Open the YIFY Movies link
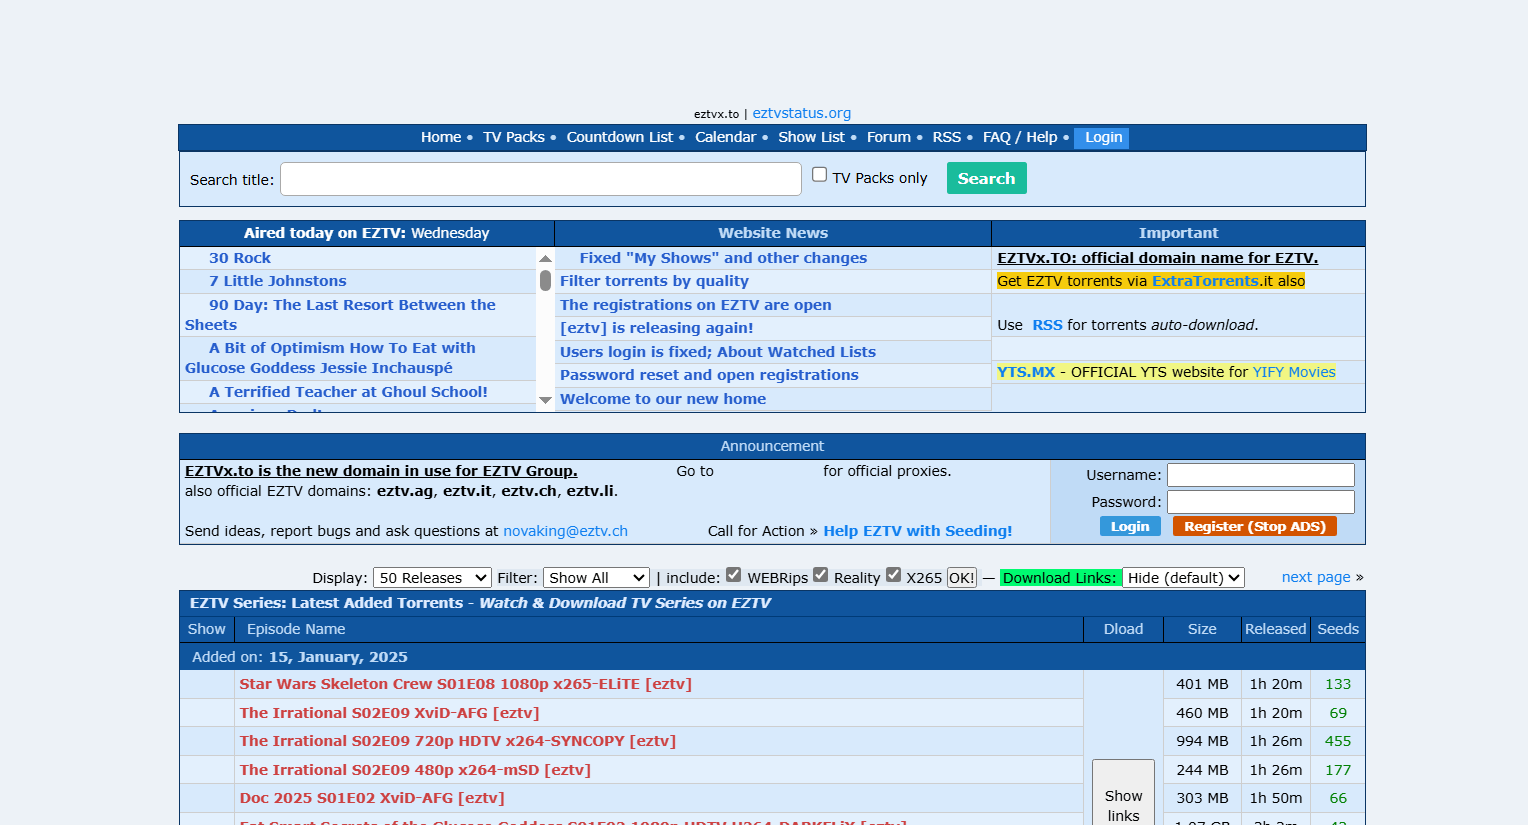The image size is (1528, 825). (x=1294, y=372)
